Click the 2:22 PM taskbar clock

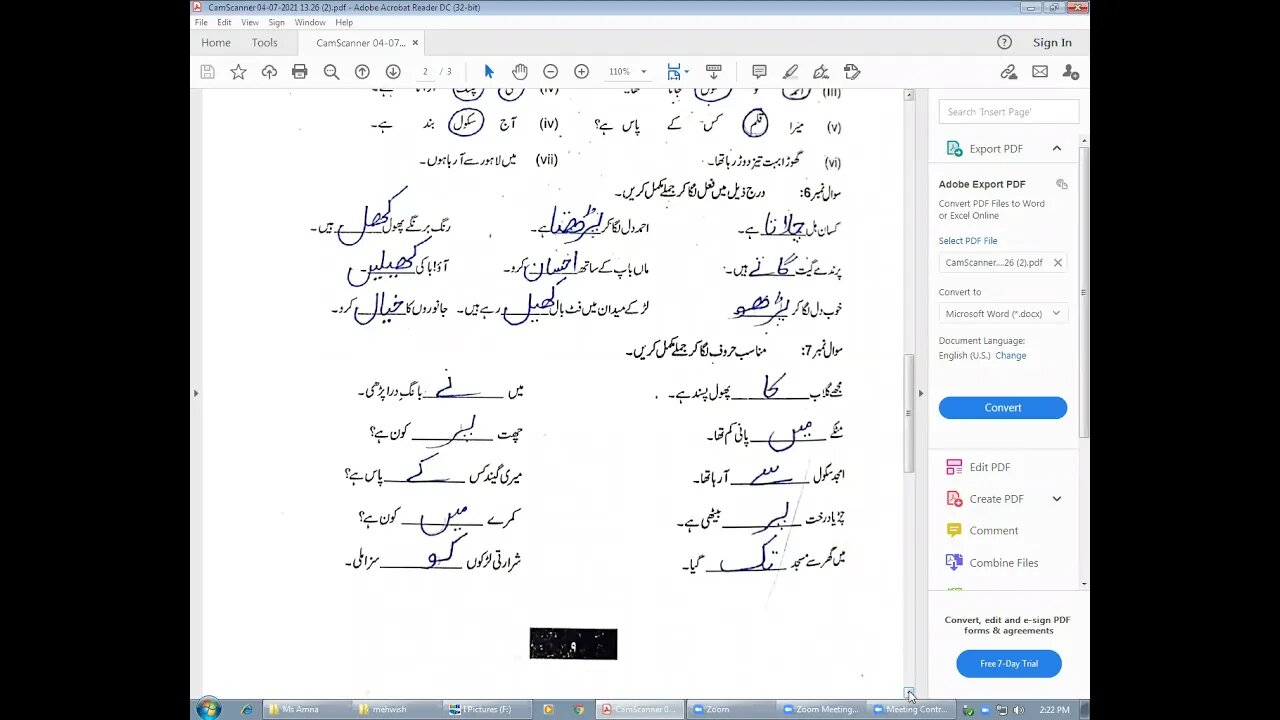coord(1053,710)
